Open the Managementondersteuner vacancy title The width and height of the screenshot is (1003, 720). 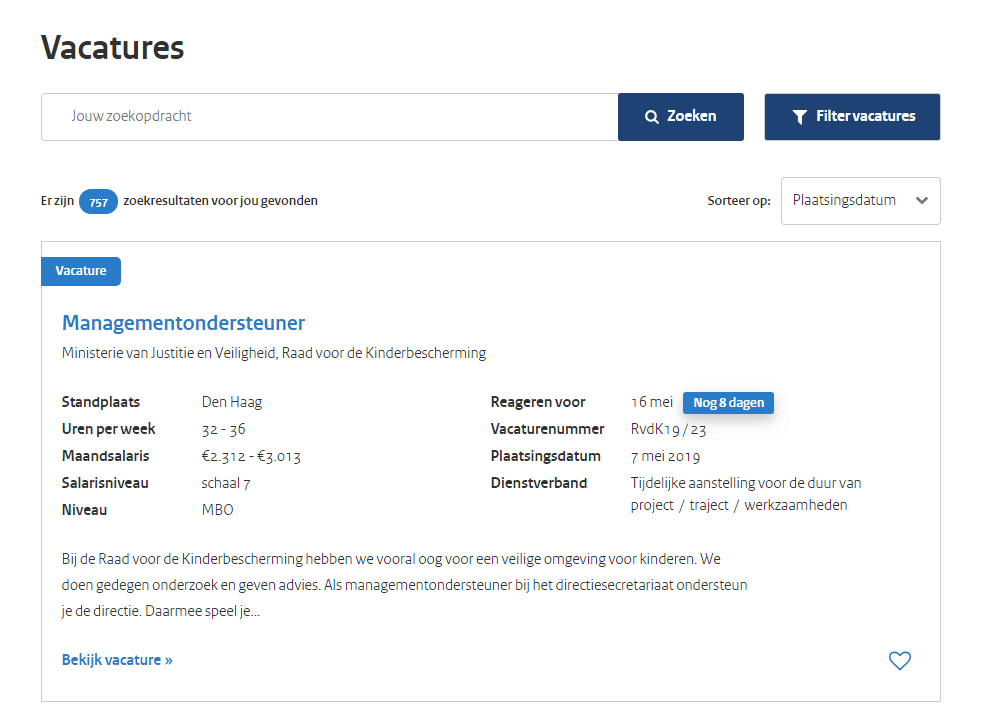pos(183,323)
